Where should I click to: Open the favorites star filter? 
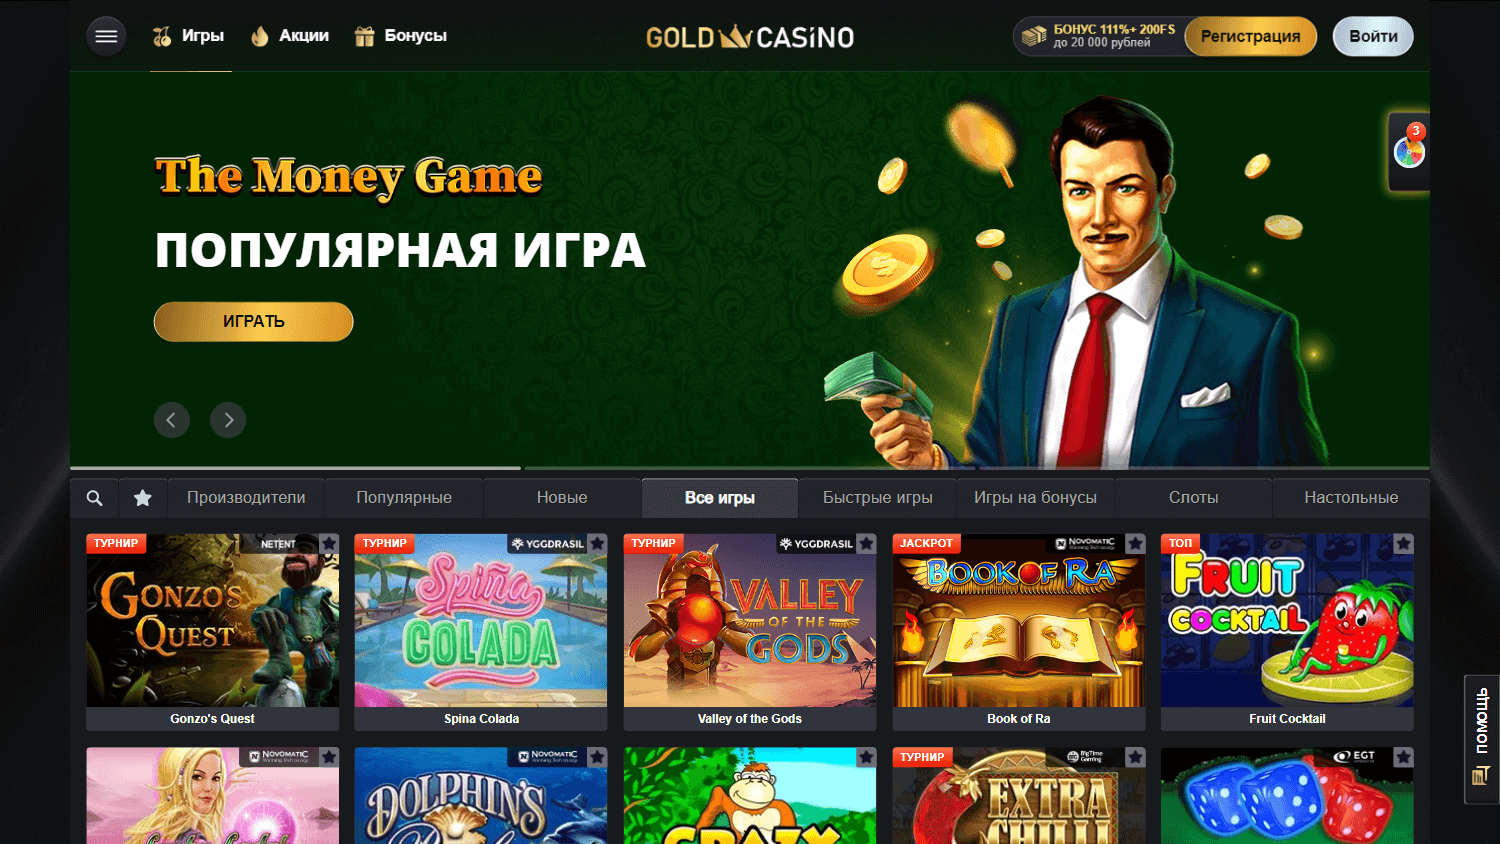pyautogui.click(x=143, y=498)
